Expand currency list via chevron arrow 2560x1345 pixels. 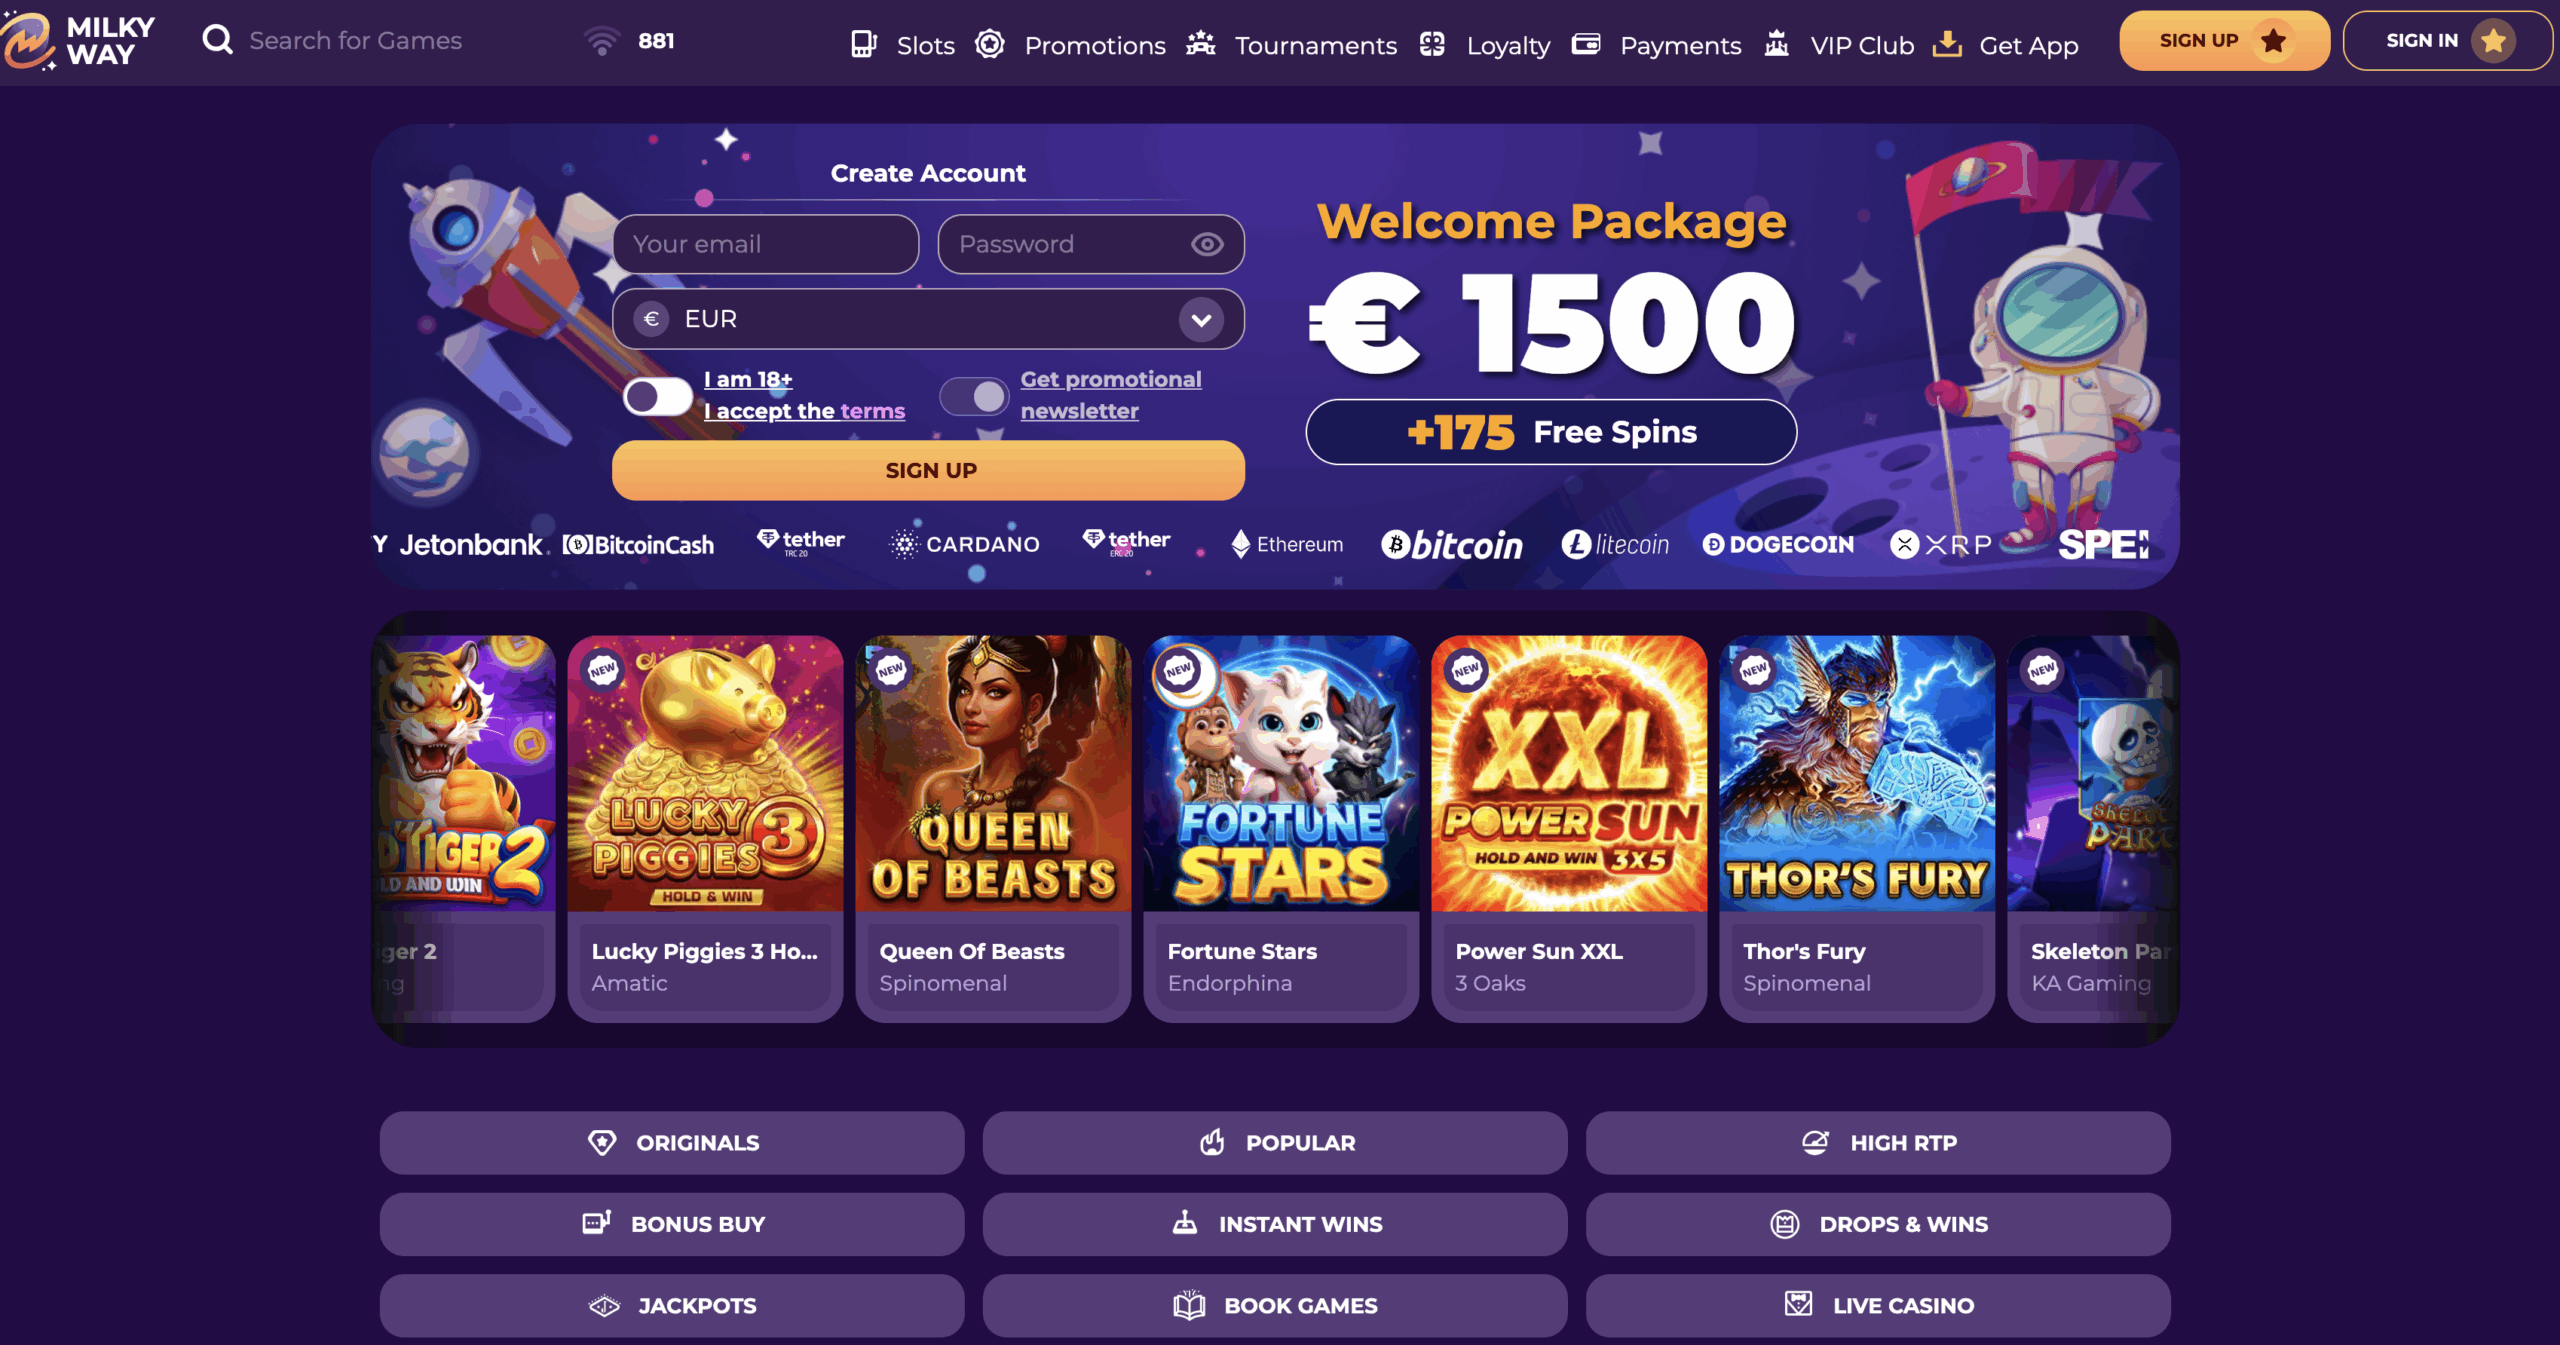(1201, 320)
